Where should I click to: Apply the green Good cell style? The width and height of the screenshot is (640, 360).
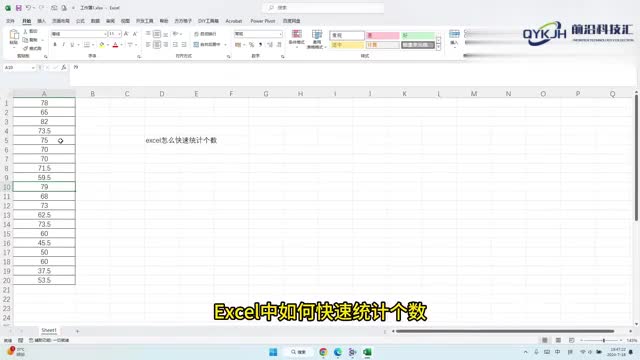click(418, 36)
